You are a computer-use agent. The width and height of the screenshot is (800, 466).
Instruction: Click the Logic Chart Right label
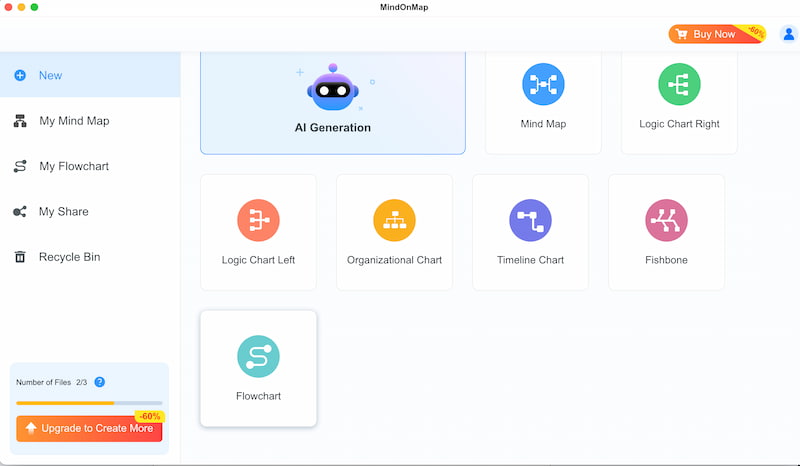679,124
